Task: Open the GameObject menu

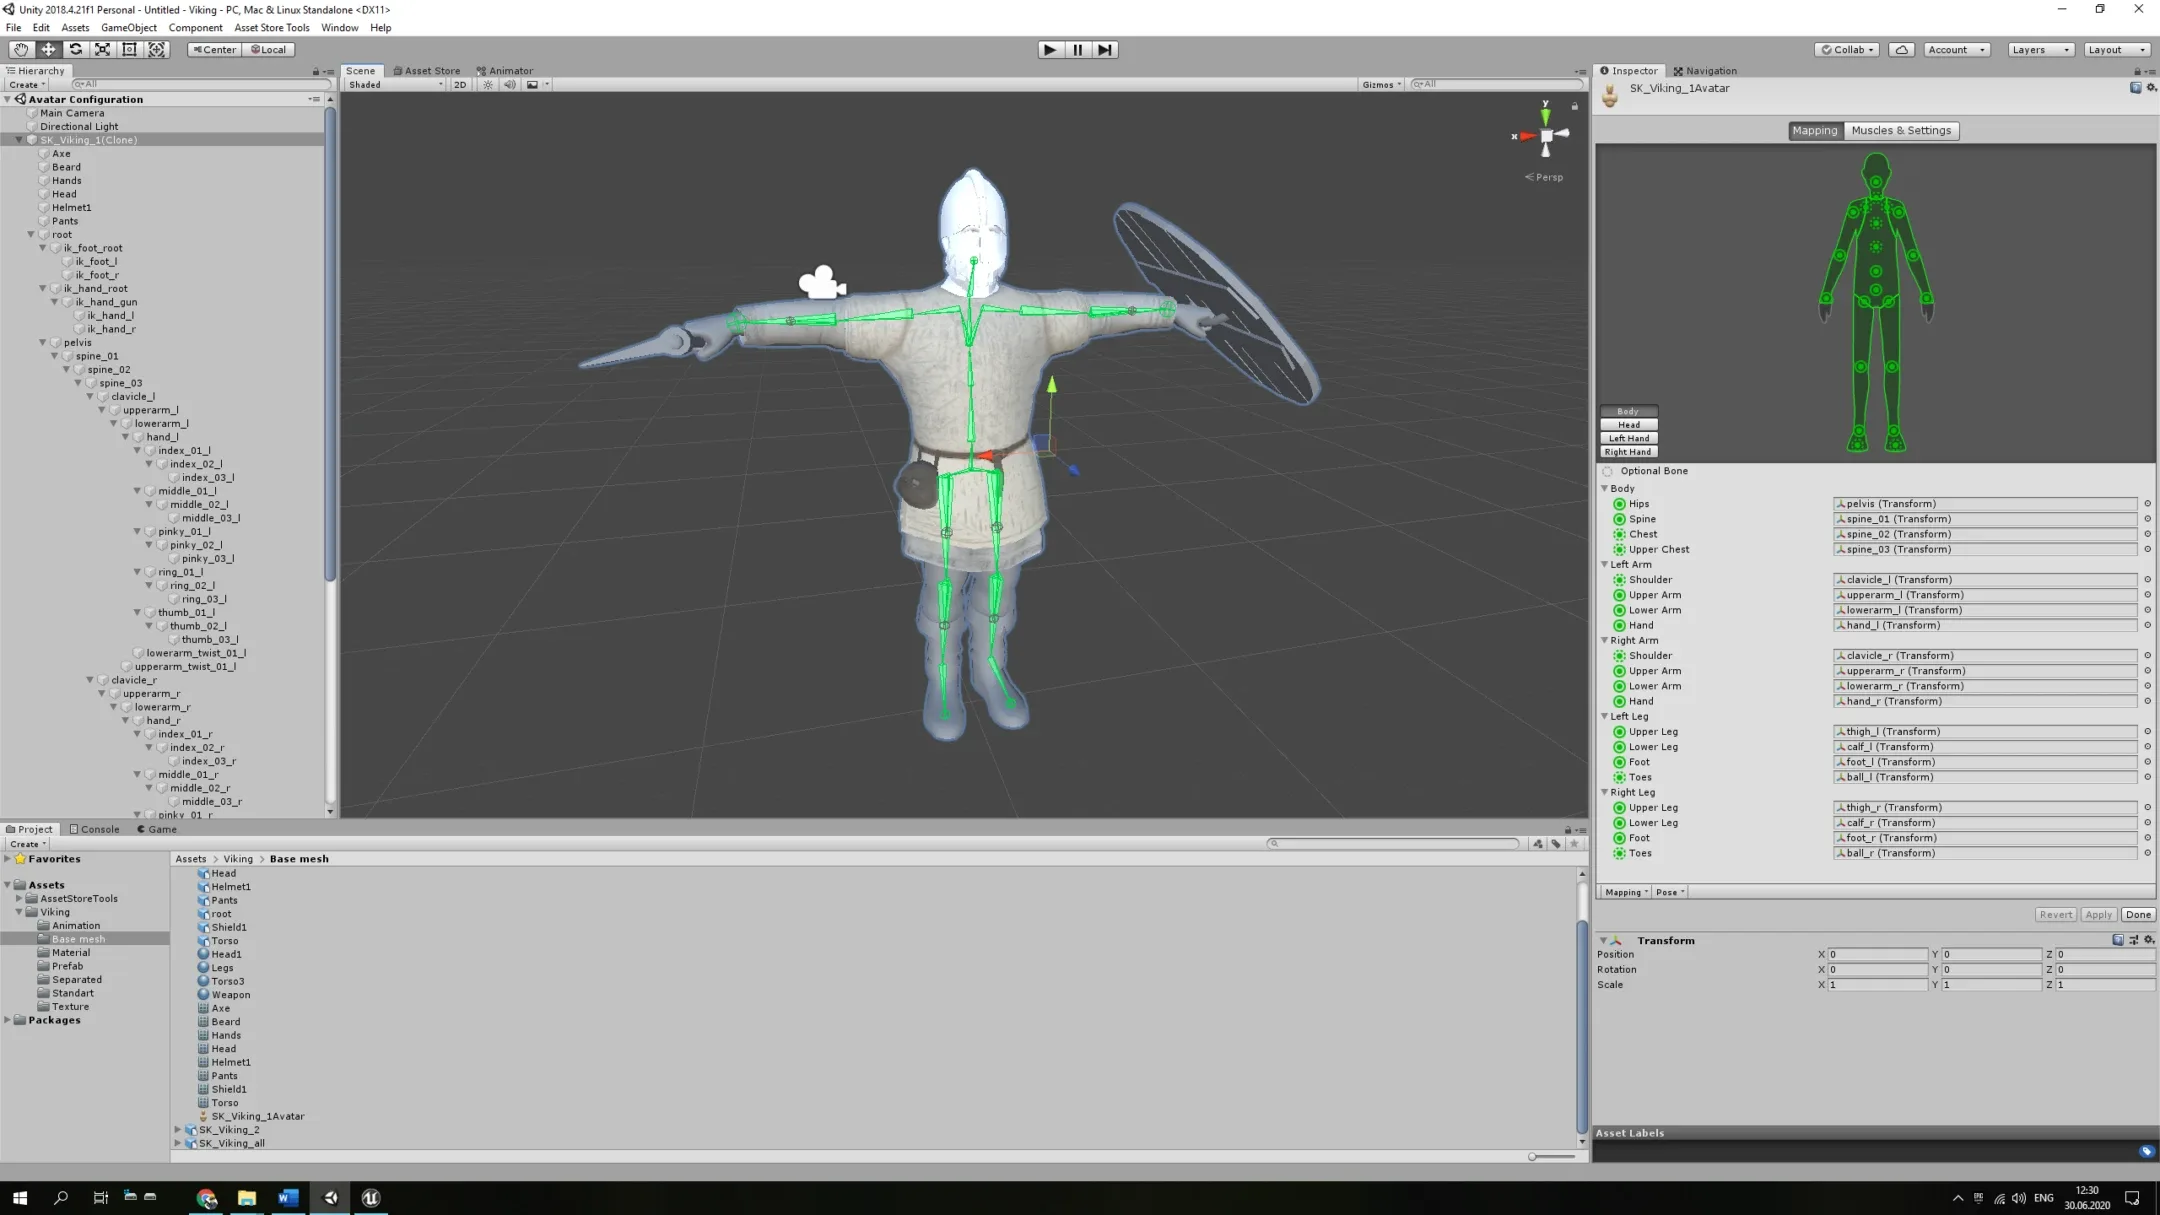Action: (x=128, y=28)
